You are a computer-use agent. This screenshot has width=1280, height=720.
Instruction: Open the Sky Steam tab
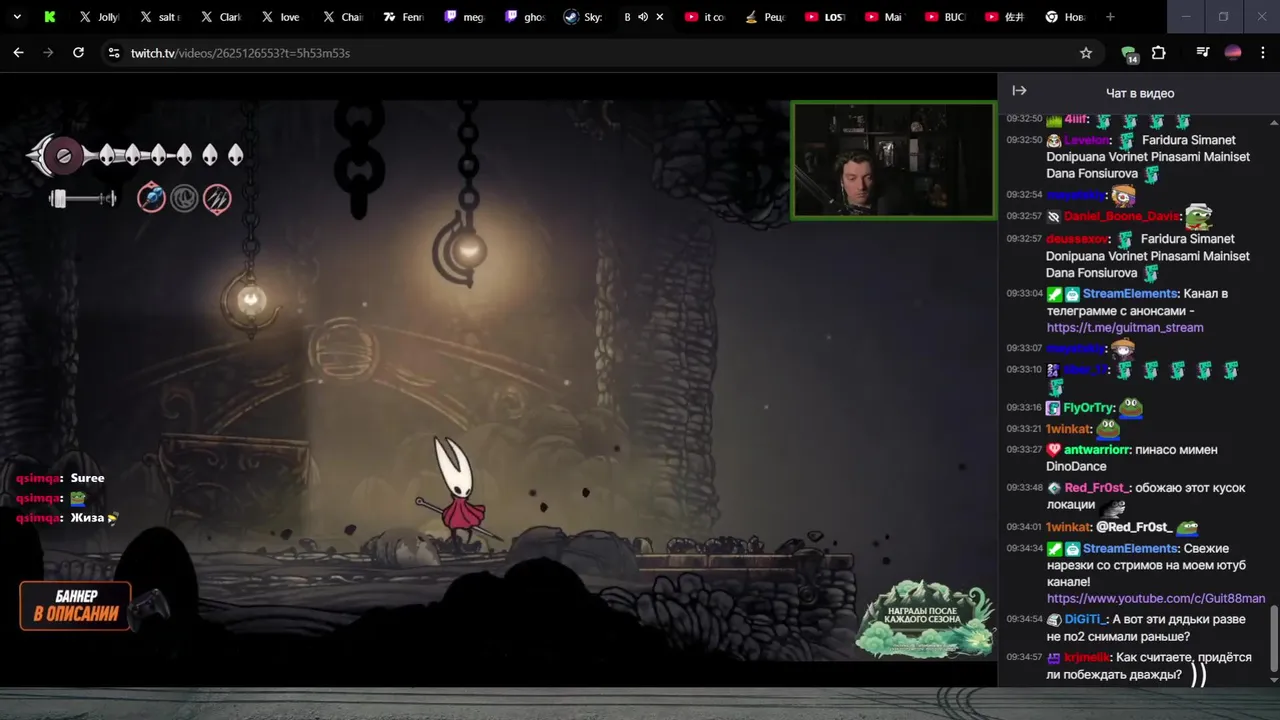point(584,17)
